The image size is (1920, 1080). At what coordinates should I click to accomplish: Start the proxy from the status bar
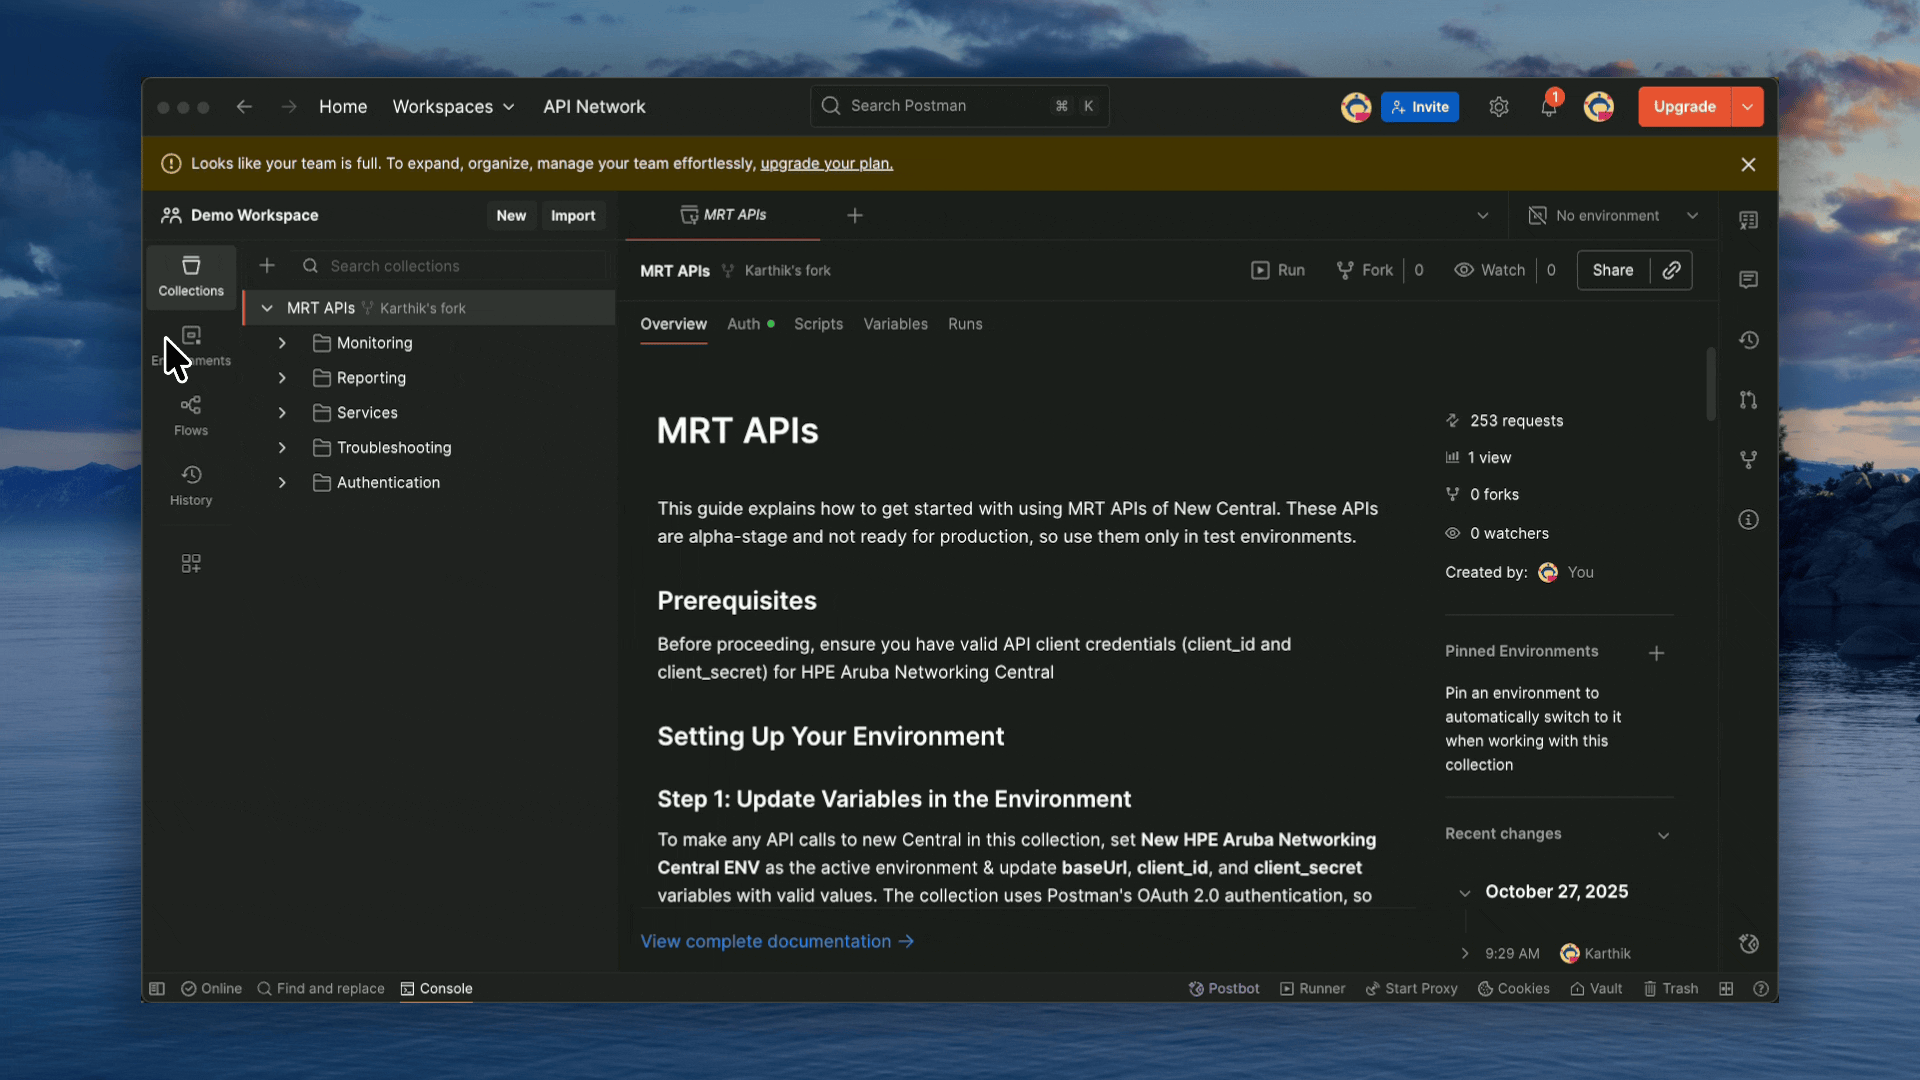coord(1411,988)
